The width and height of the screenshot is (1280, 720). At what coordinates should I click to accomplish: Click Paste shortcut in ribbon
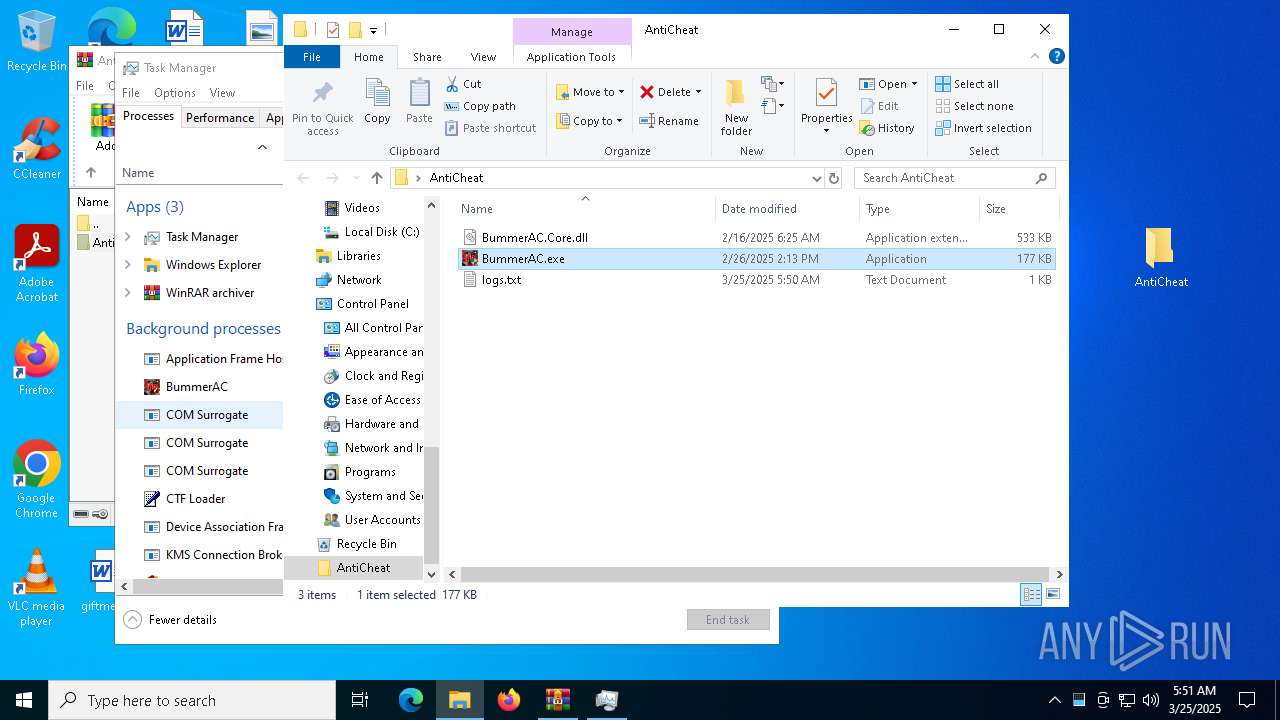(x=491, y=128)
